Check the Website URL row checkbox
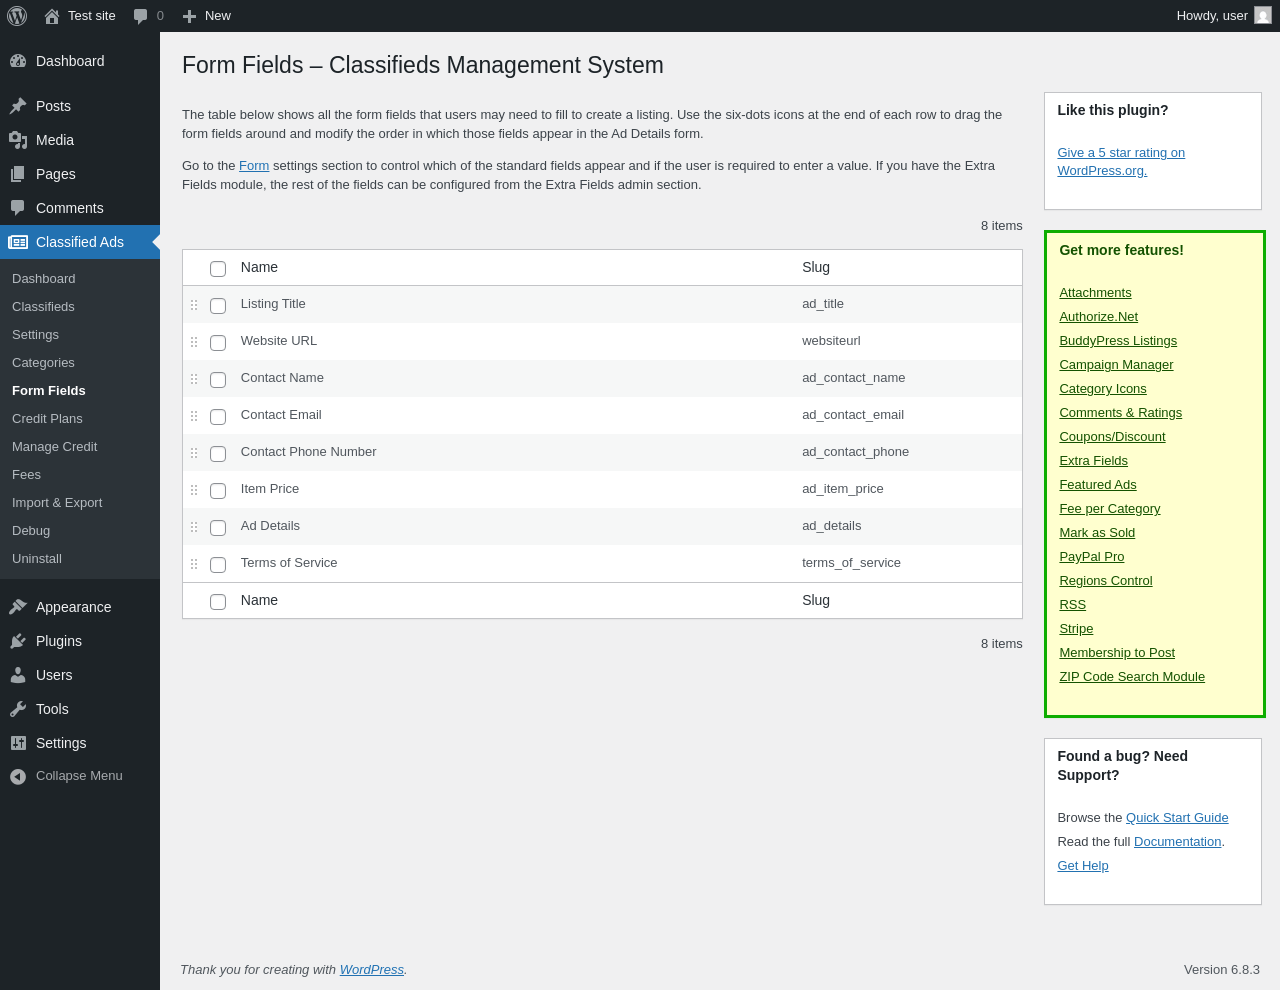 (218, 343)
